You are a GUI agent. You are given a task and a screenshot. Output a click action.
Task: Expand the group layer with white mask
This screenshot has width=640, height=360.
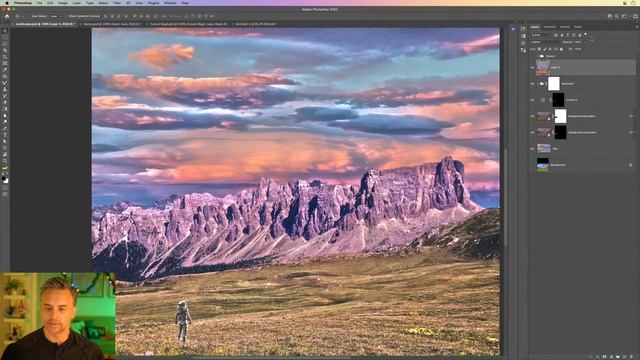pos(538,84)
